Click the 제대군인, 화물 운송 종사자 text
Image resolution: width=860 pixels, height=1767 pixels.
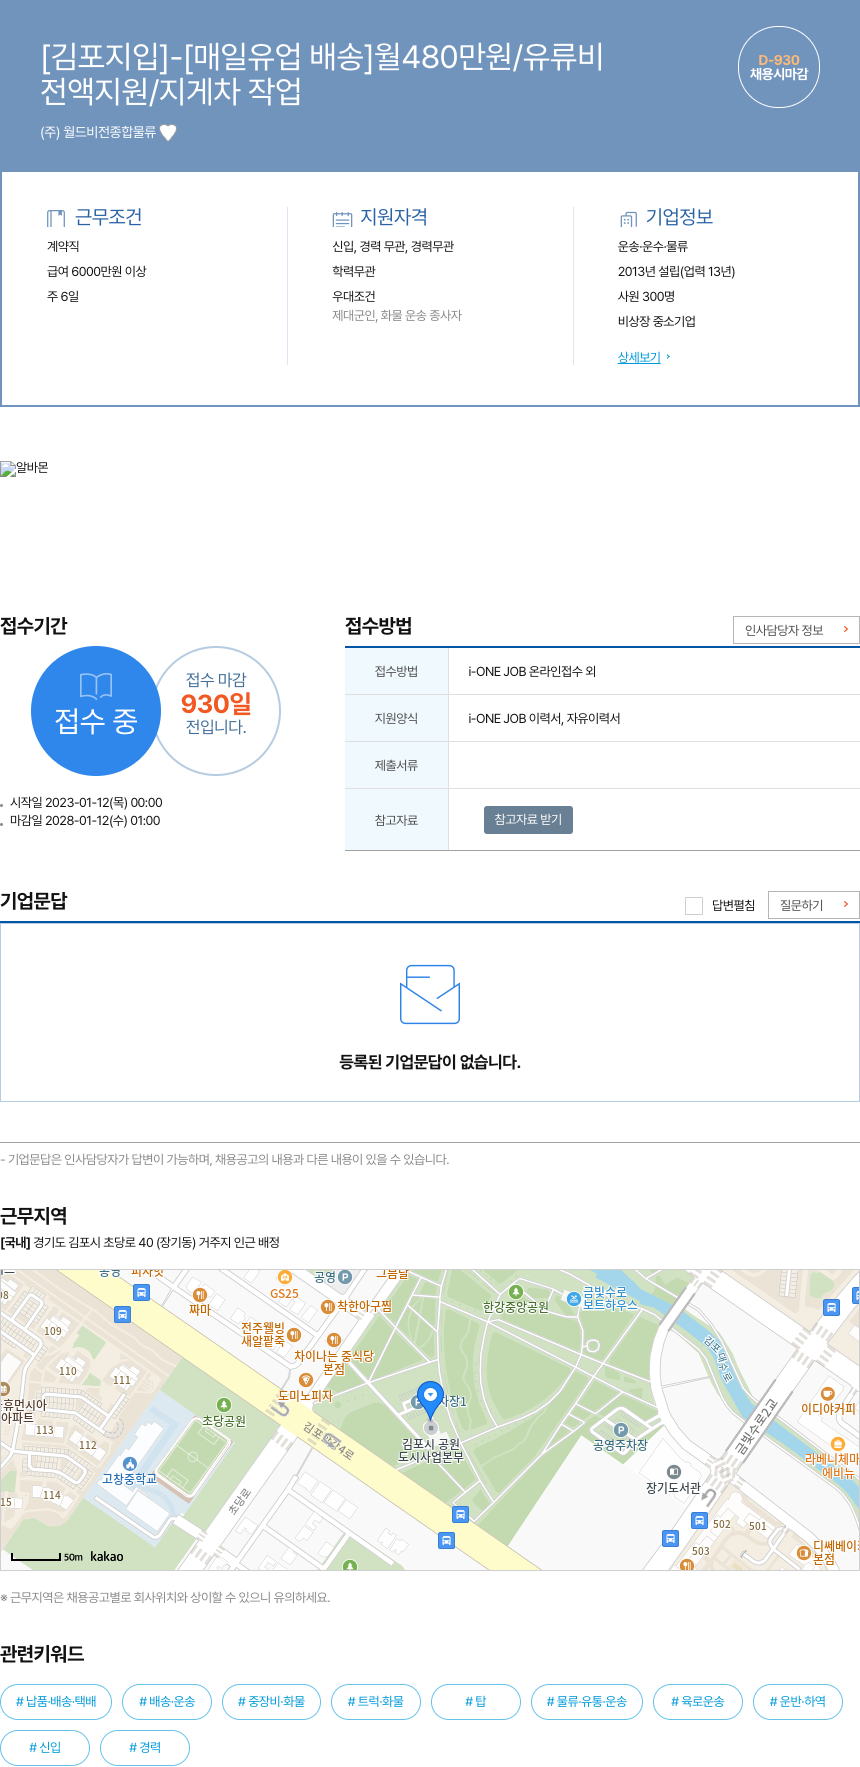click(x=397, y=315)
